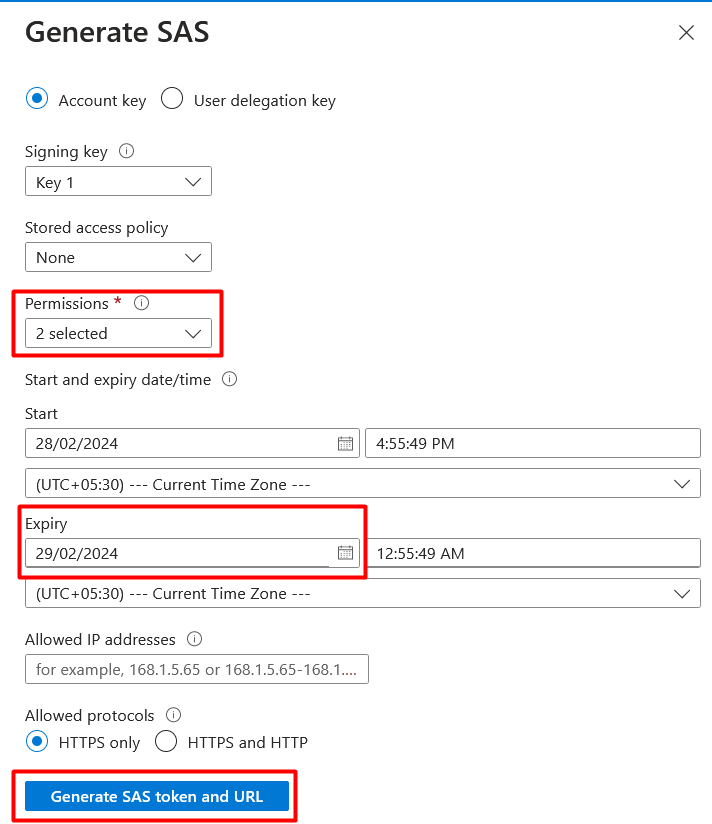712x824 pixels.
Task: Click the Stored access policy label
Action: 97,228
